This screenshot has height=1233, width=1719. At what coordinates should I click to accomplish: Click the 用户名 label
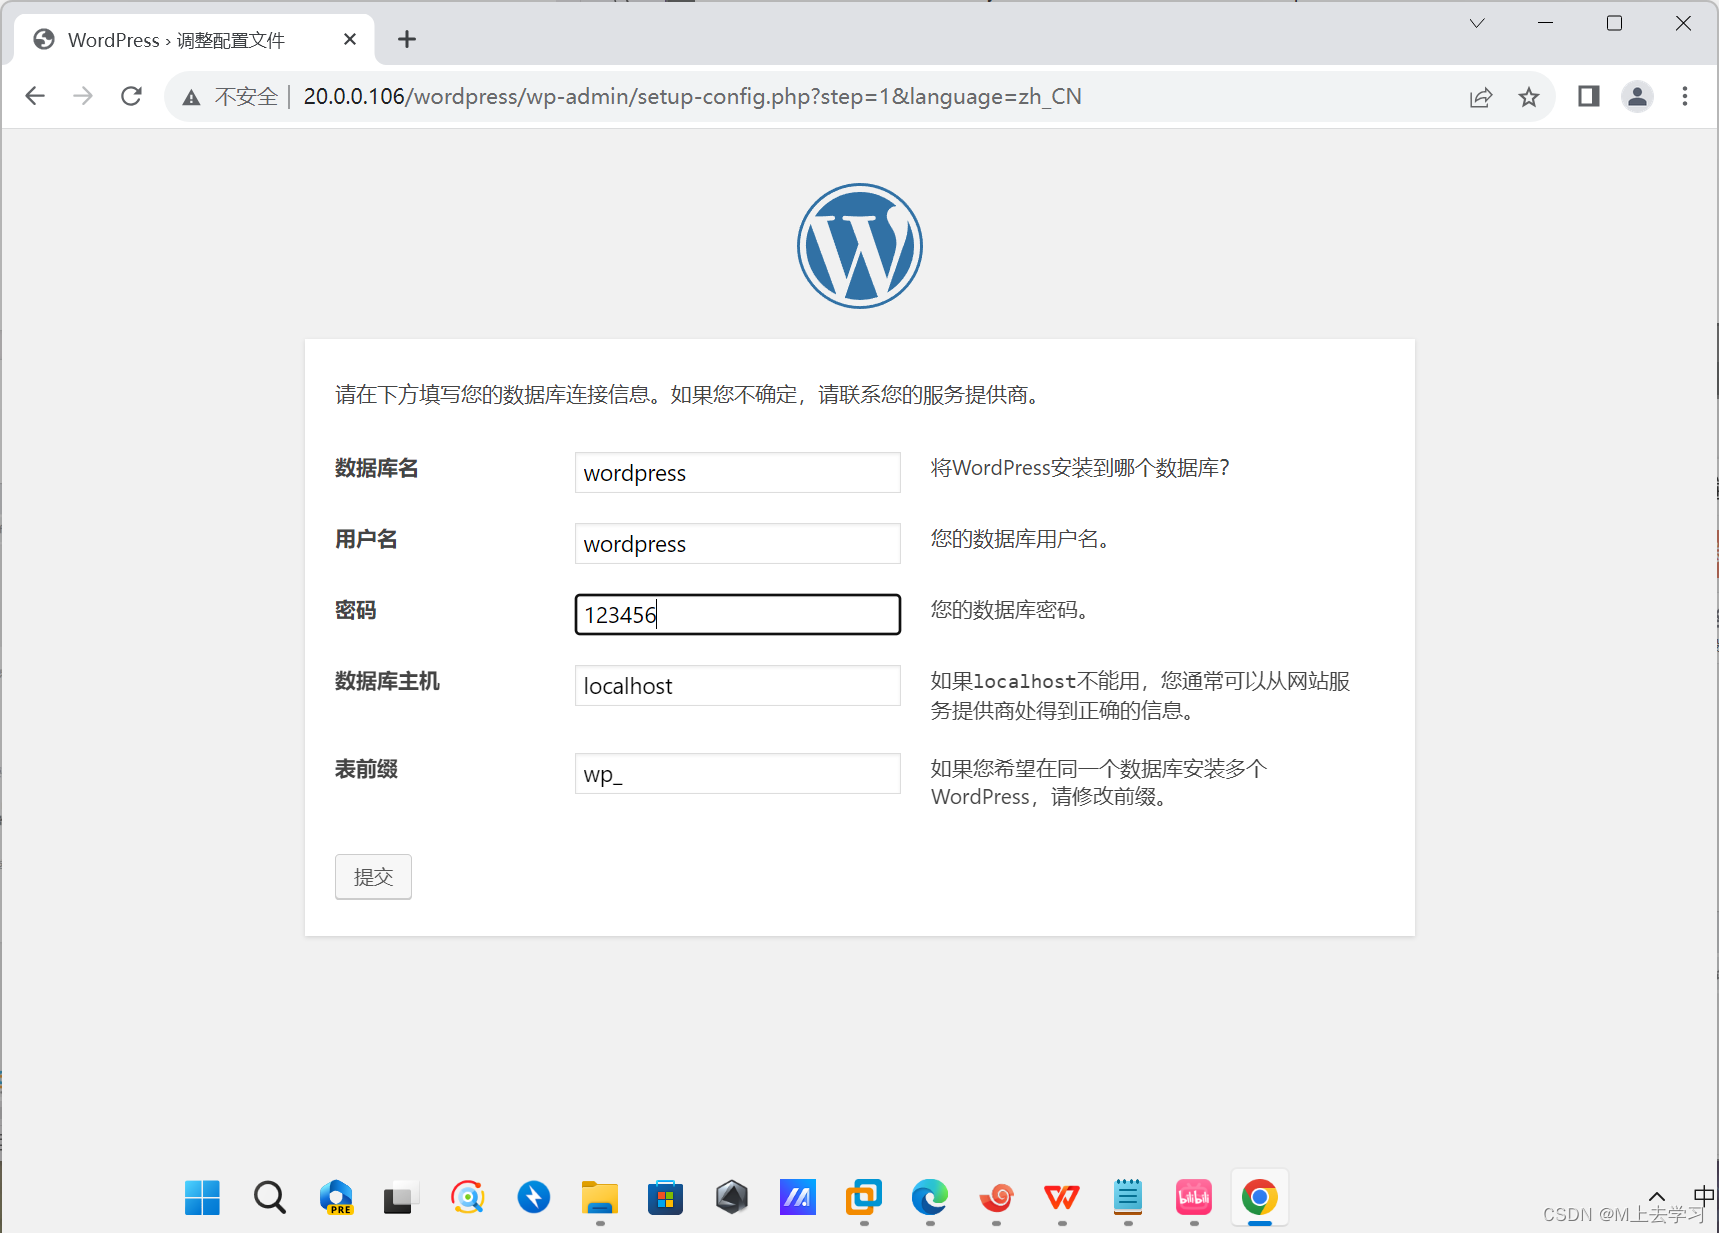click(366, 539)
